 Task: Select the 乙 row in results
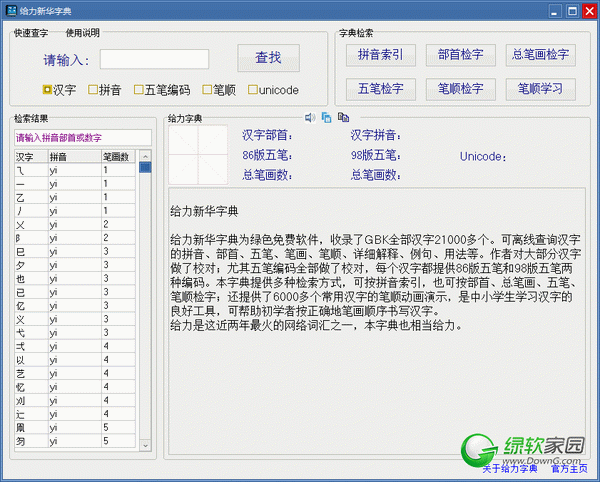pyautogui.click(x=75, y=197)
